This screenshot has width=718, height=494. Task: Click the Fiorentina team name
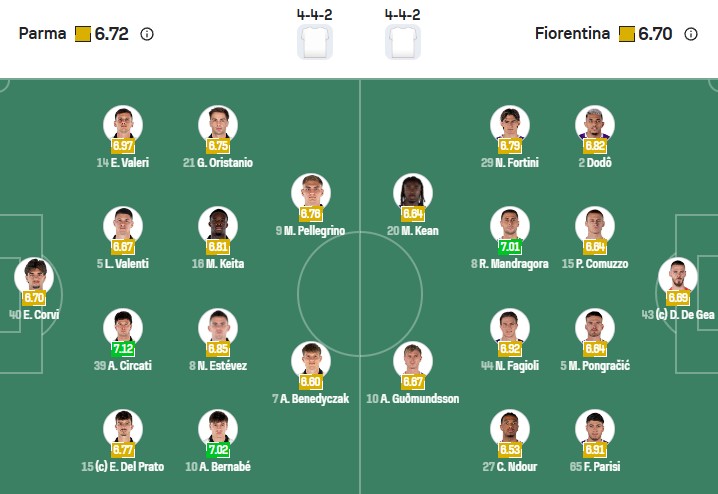[573, 34]
